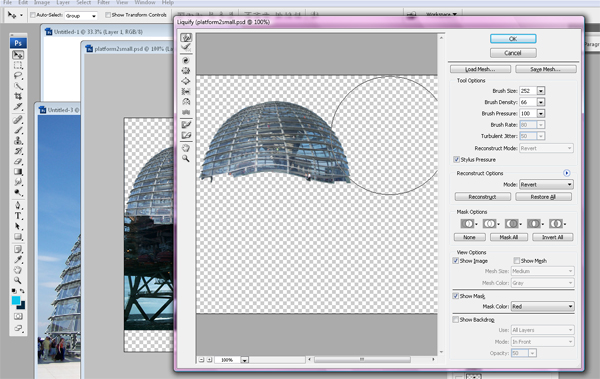Screen dimensions: 600x379
Task: Enable the Show Backdrop checkbox
Action: [455, 319]
